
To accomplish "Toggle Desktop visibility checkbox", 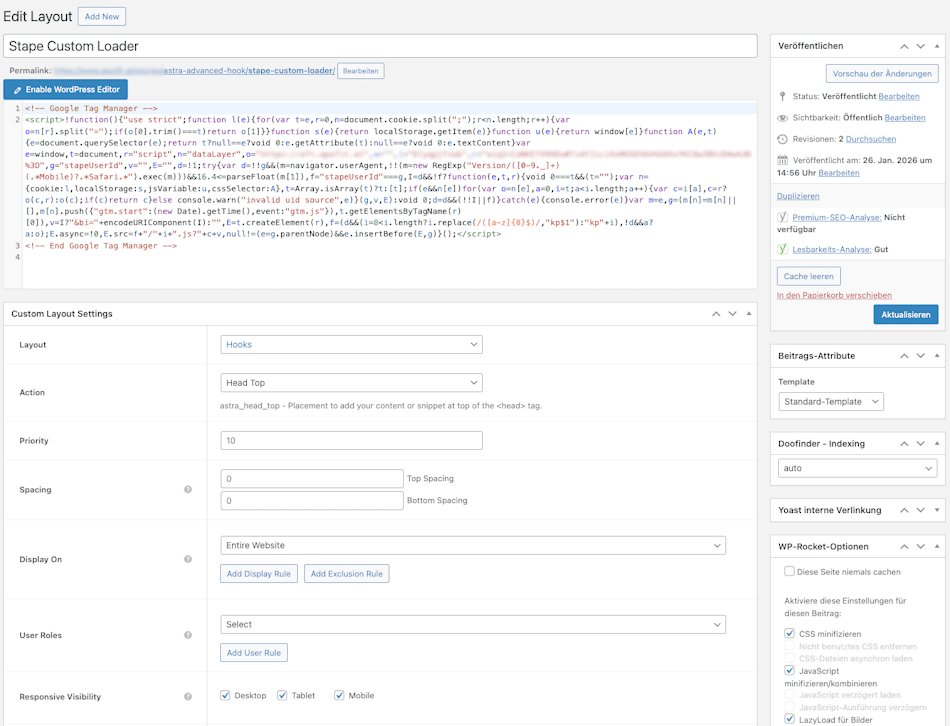I will coord(225,695).
